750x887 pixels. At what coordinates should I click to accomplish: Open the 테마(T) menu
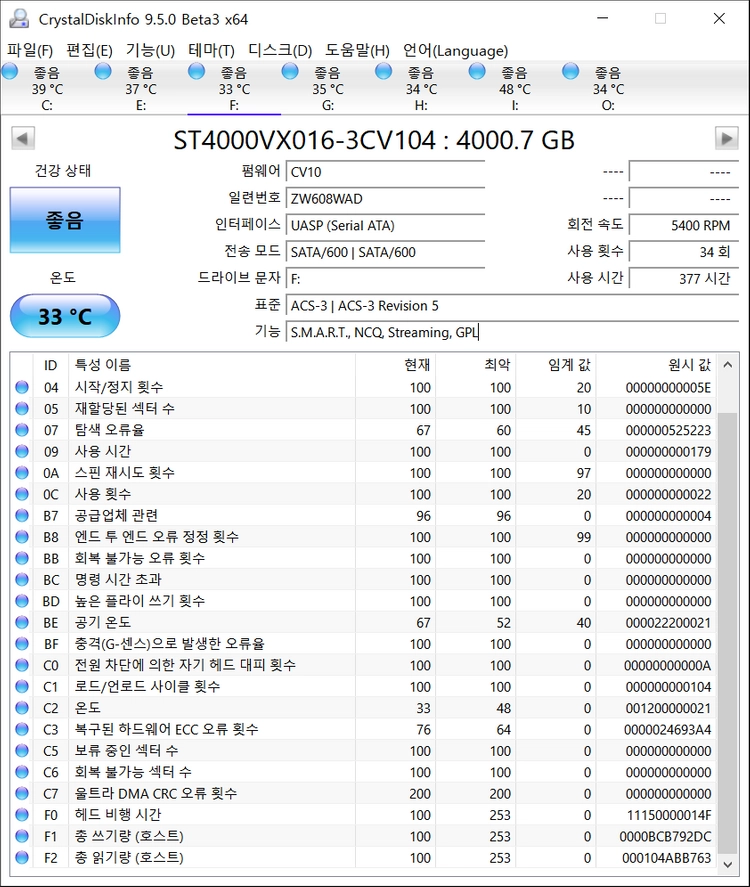212,50
